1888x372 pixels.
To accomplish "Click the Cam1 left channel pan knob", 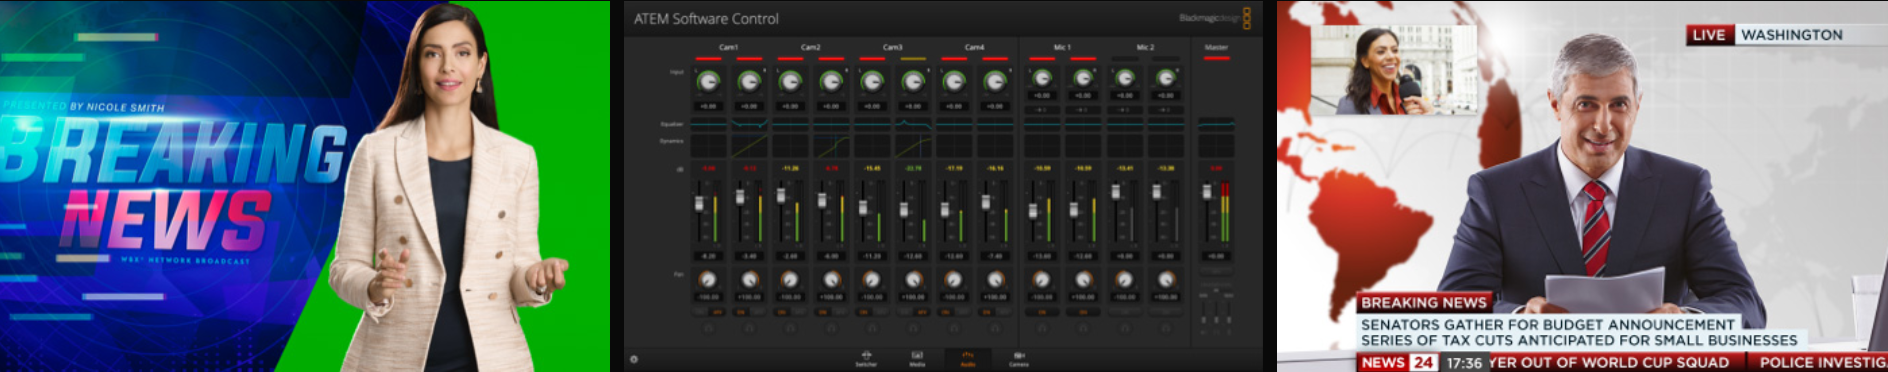I will 708,280.
